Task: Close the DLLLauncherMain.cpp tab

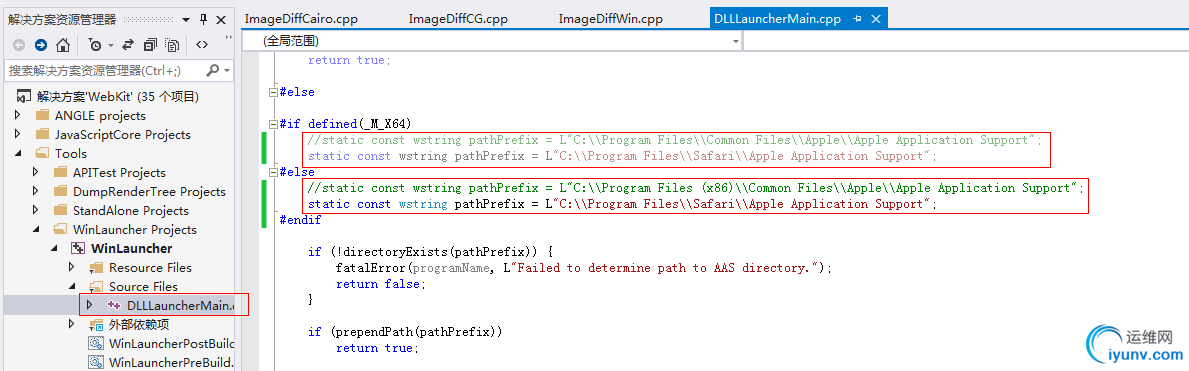Action: pyautogui.click(x=875, y=20)
